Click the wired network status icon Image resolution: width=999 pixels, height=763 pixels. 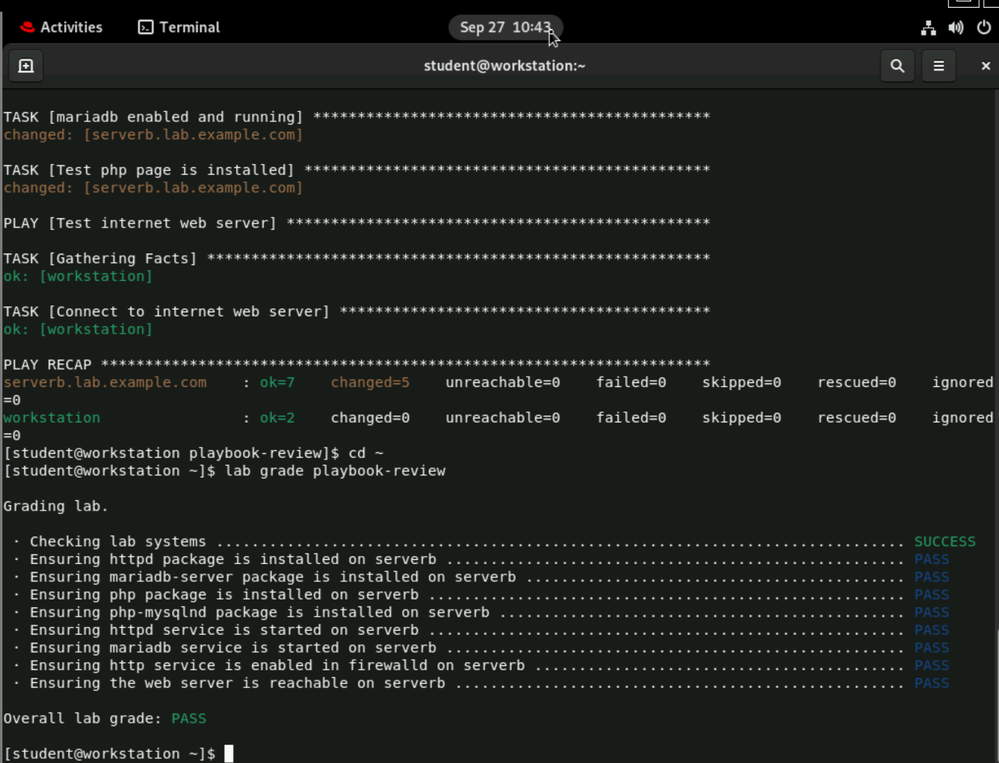point(928,28)
